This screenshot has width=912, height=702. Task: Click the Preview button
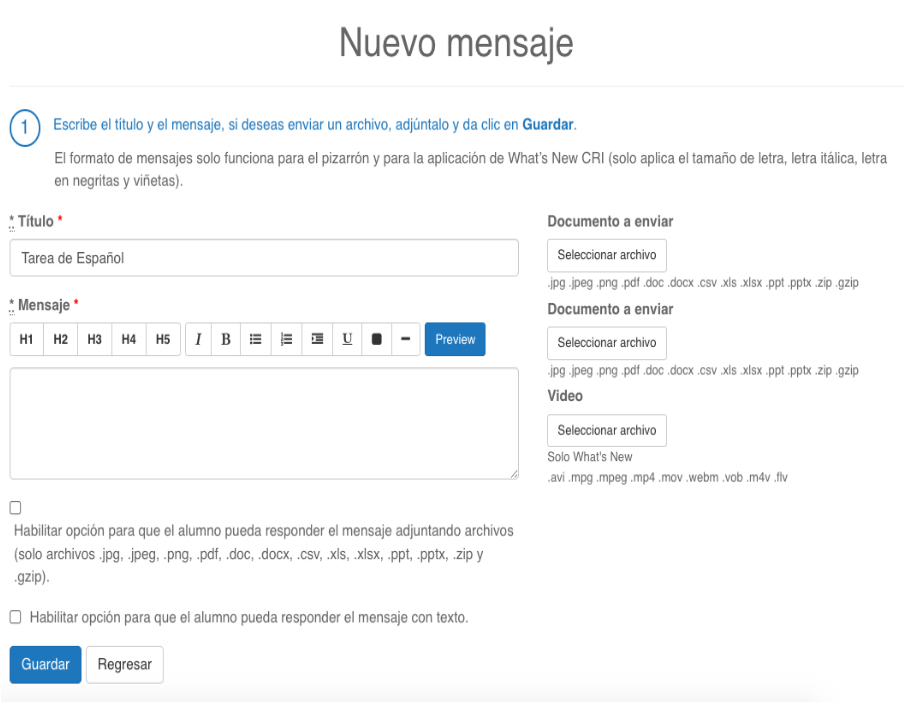click(455, 340)
